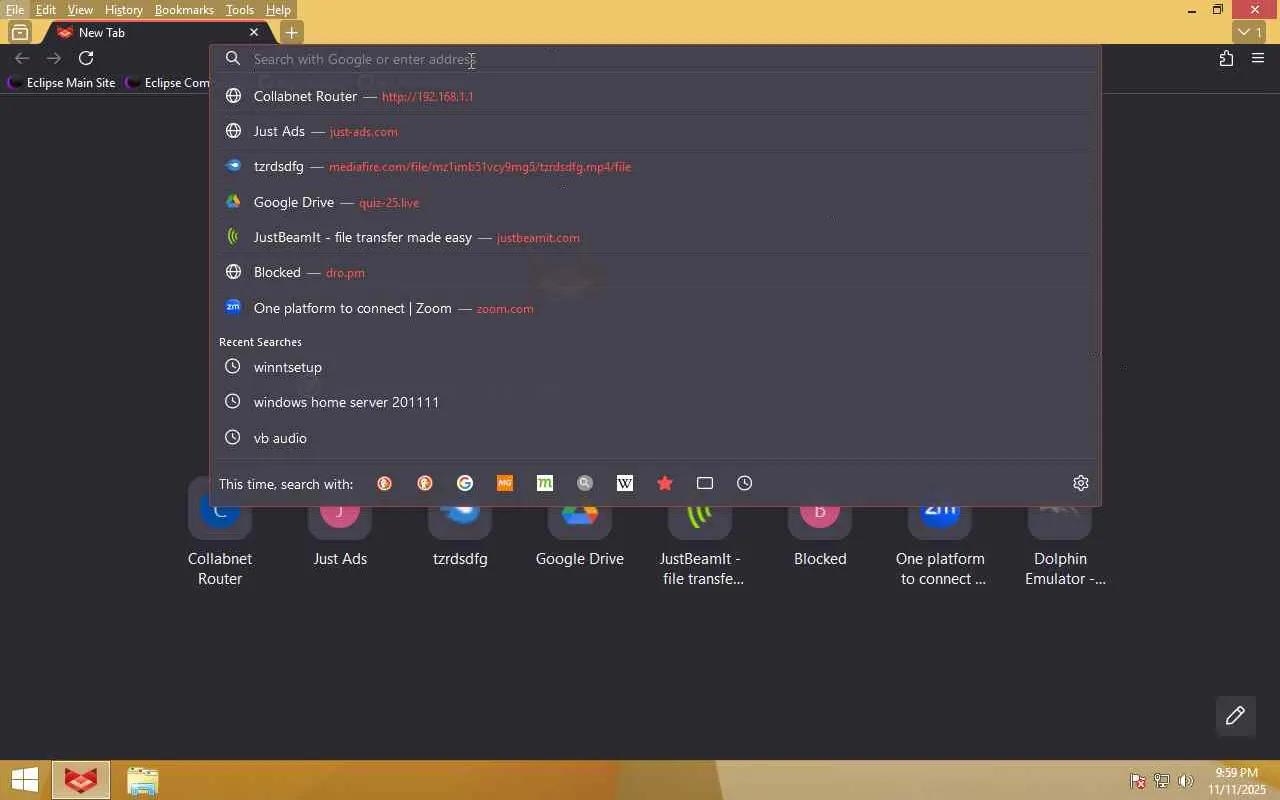
Task: Choose the Zoom zoom.com suggestion
Action: coord(655,308)
